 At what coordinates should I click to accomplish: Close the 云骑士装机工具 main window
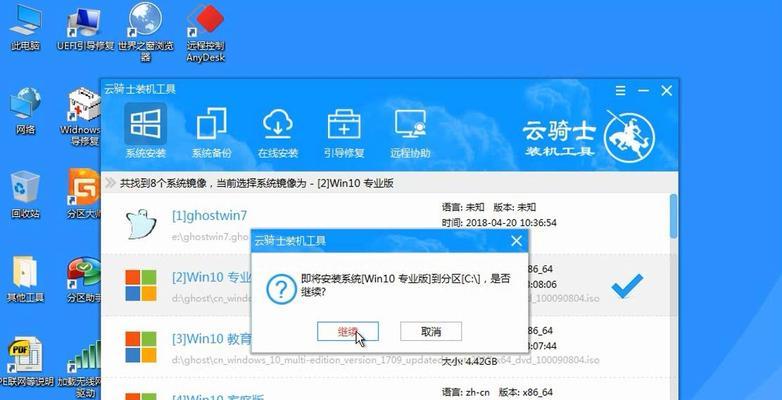666,91
